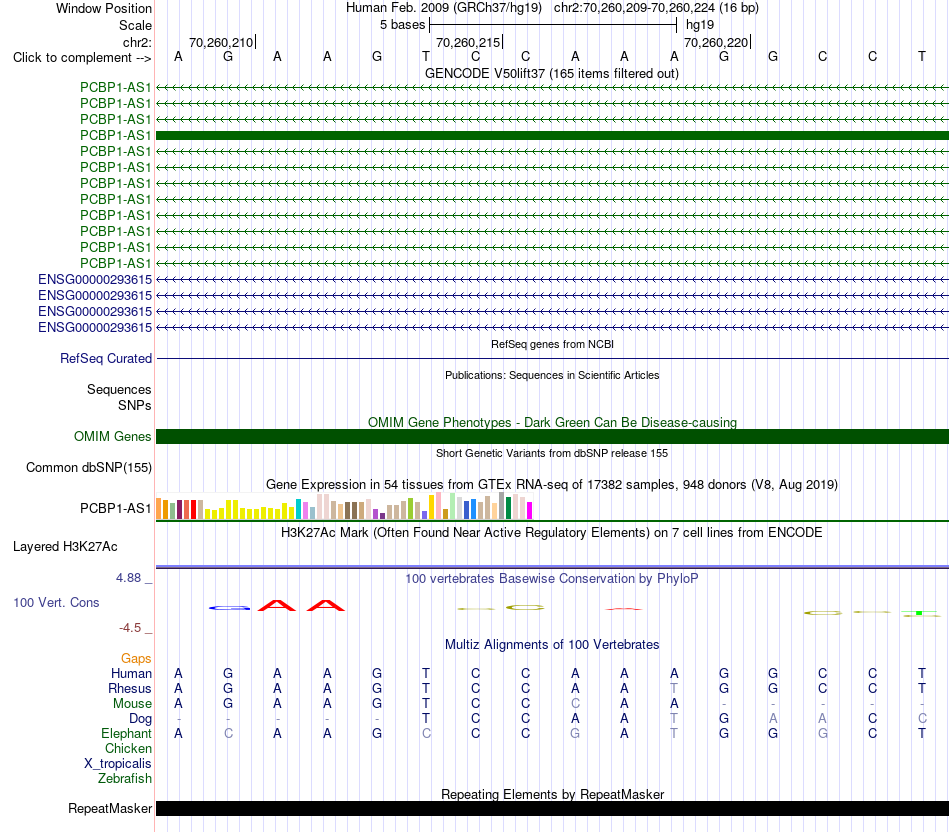Click the magenta last bar in GTEx chart

[530, 510]
